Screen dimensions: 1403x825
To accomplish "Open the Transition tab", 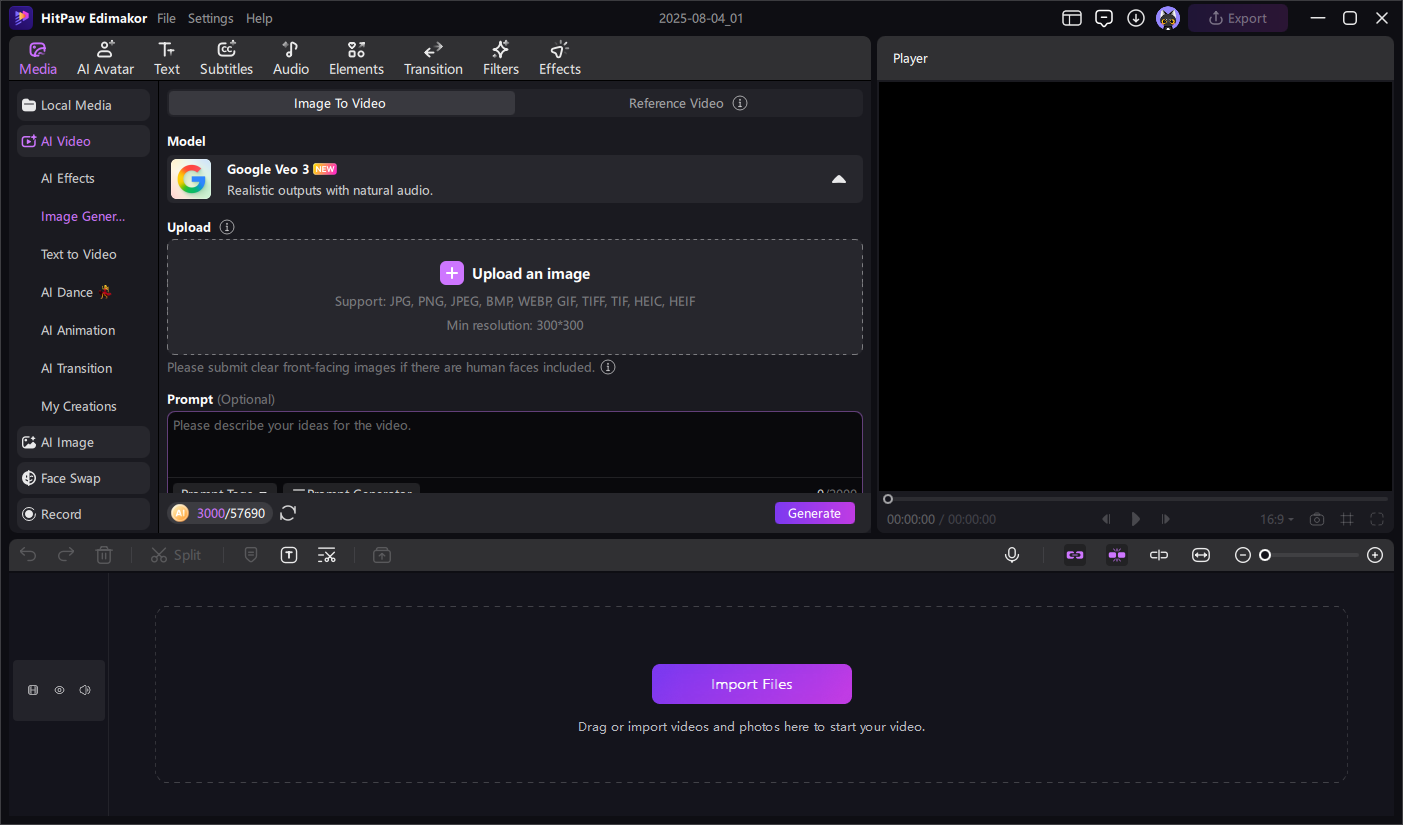I will coord(433,59).
